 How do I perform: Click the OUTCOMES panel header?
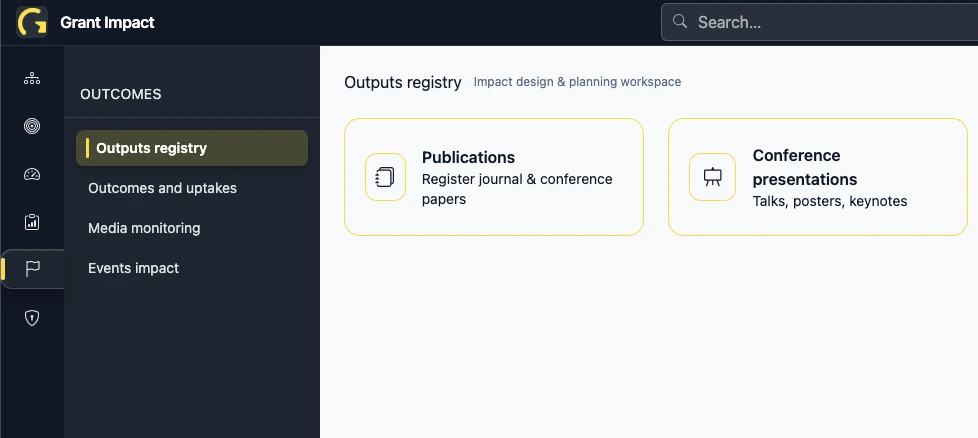[120, 94]
